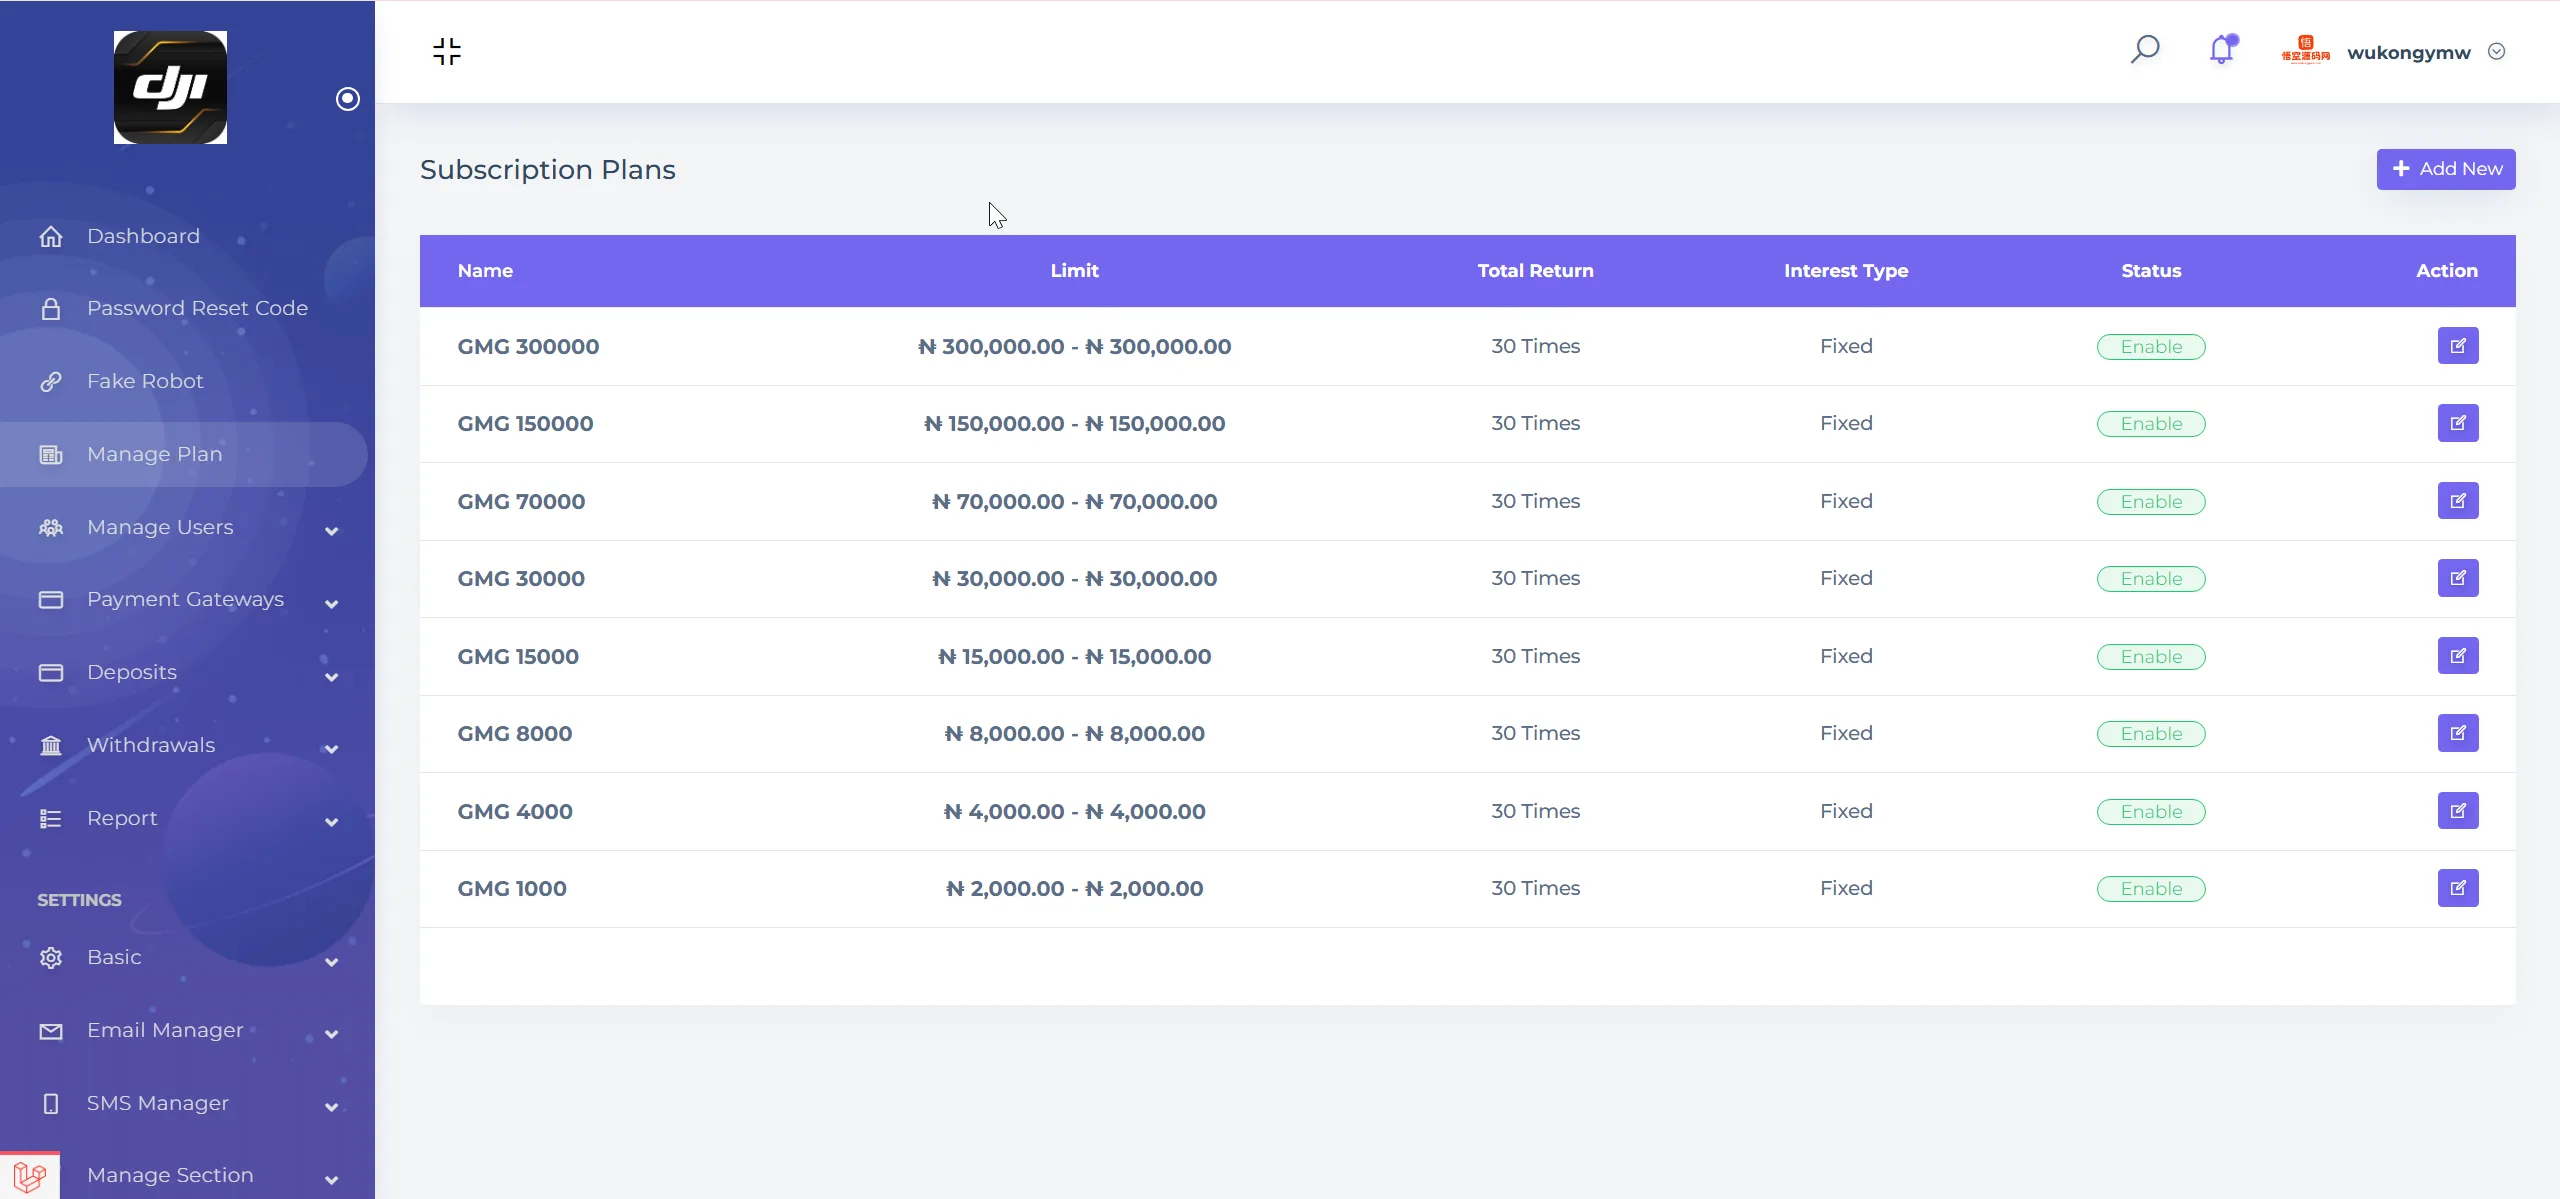Click Enable status badge for GMG 15000
This screenshot has width=2560, height=1199.
pyautogui.click(x=2150, y=657)
